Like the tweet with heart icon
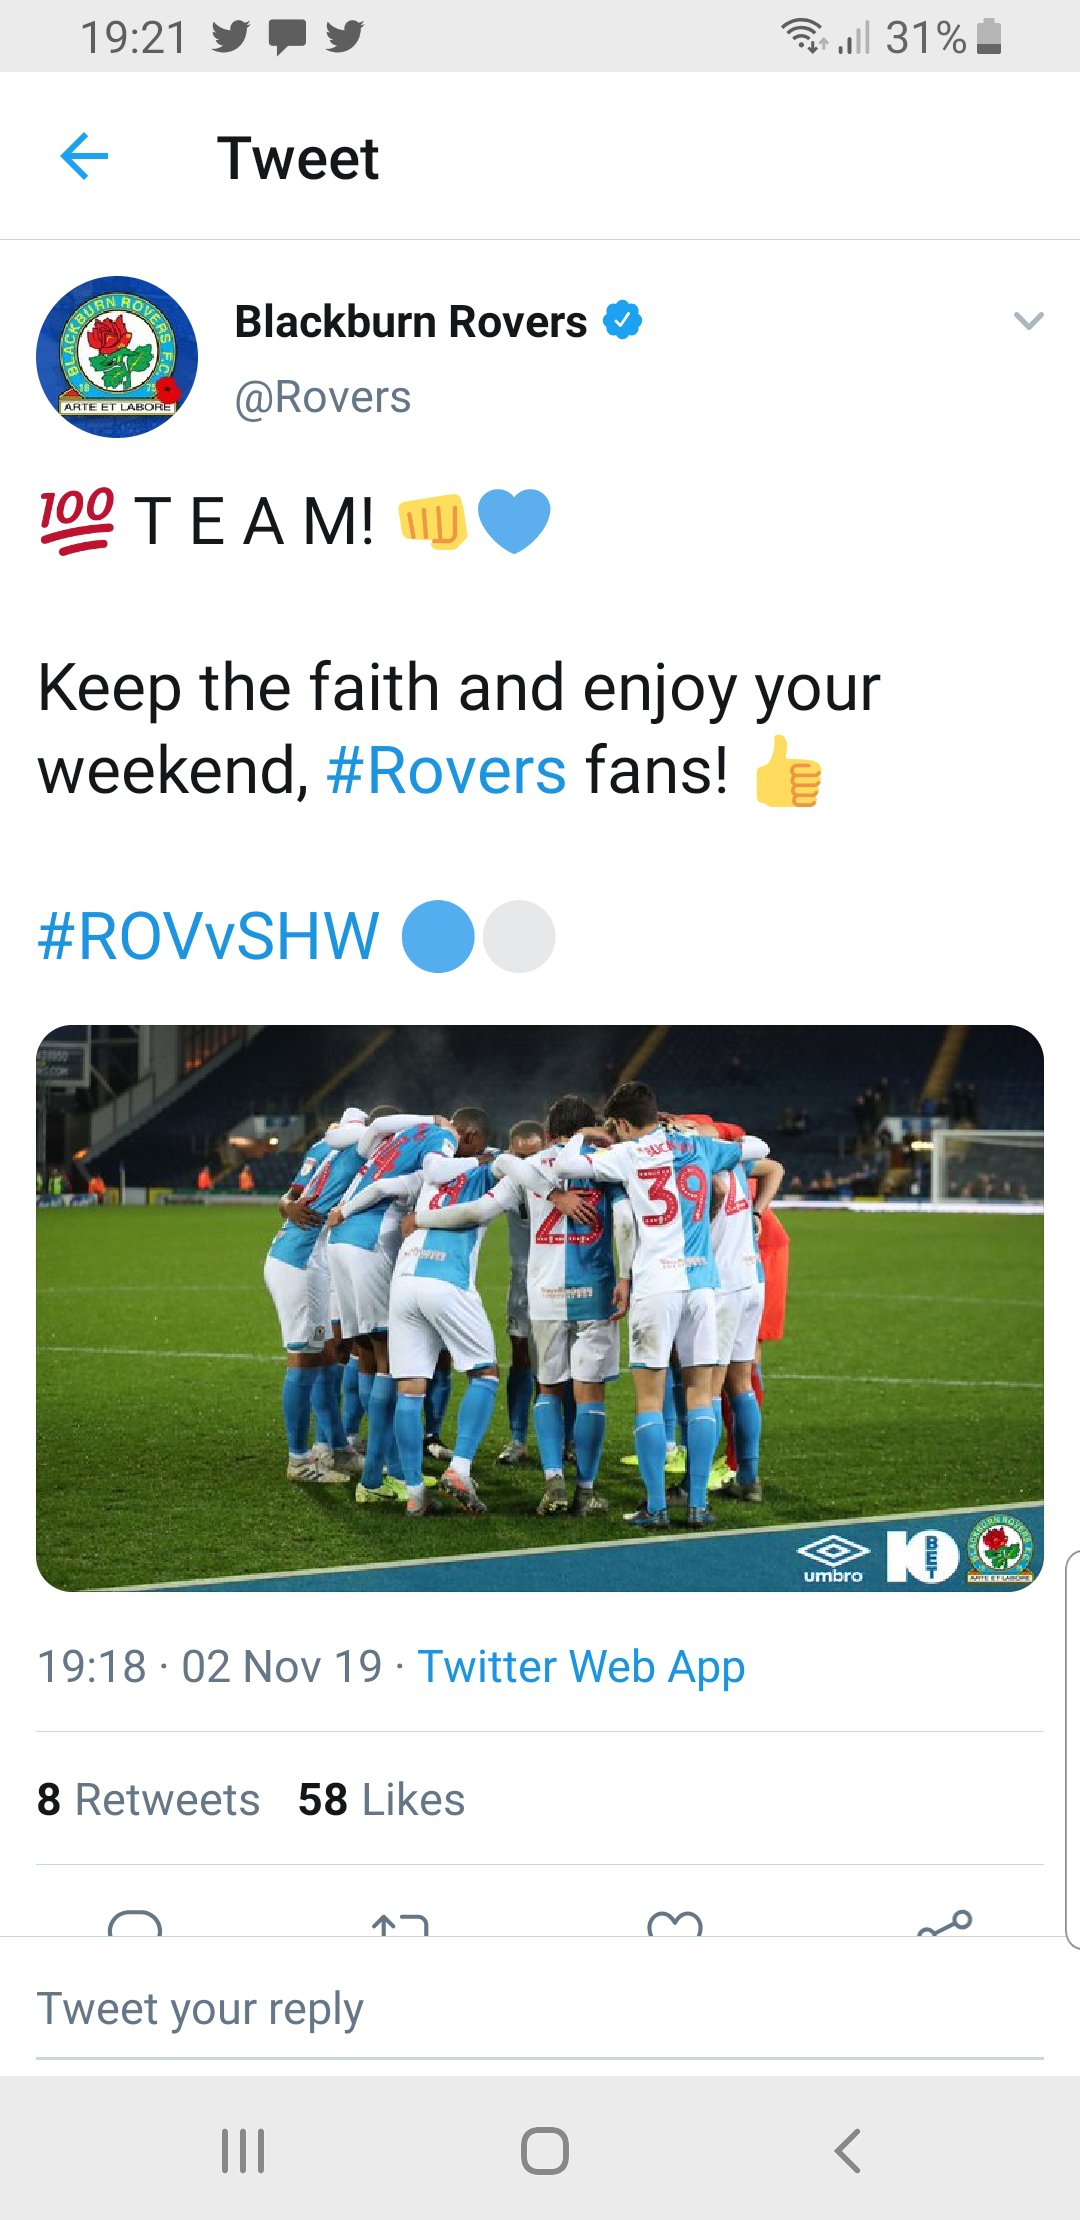Viewport: 1080px width, 2220px height. point(675,1923)
